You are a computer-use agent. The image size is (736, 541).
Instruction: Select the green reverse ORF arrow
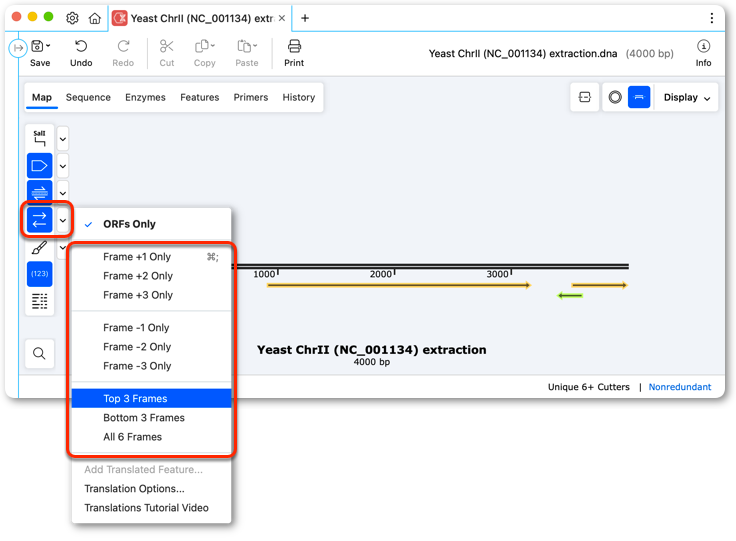tap(570, 296)
